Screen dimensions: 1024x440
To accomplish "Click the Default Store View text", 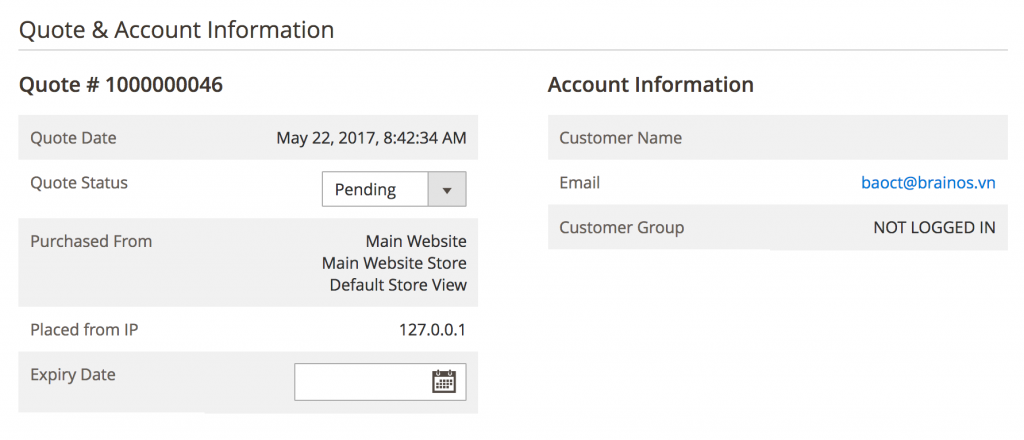I will click(x=398, y=285).
